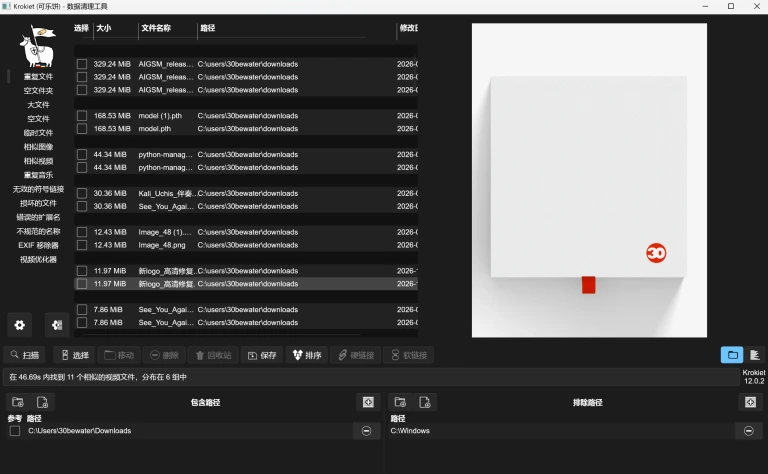
Task: Switch to 重复音乐 duplicate music tool
Action: [x=38, y=175]
